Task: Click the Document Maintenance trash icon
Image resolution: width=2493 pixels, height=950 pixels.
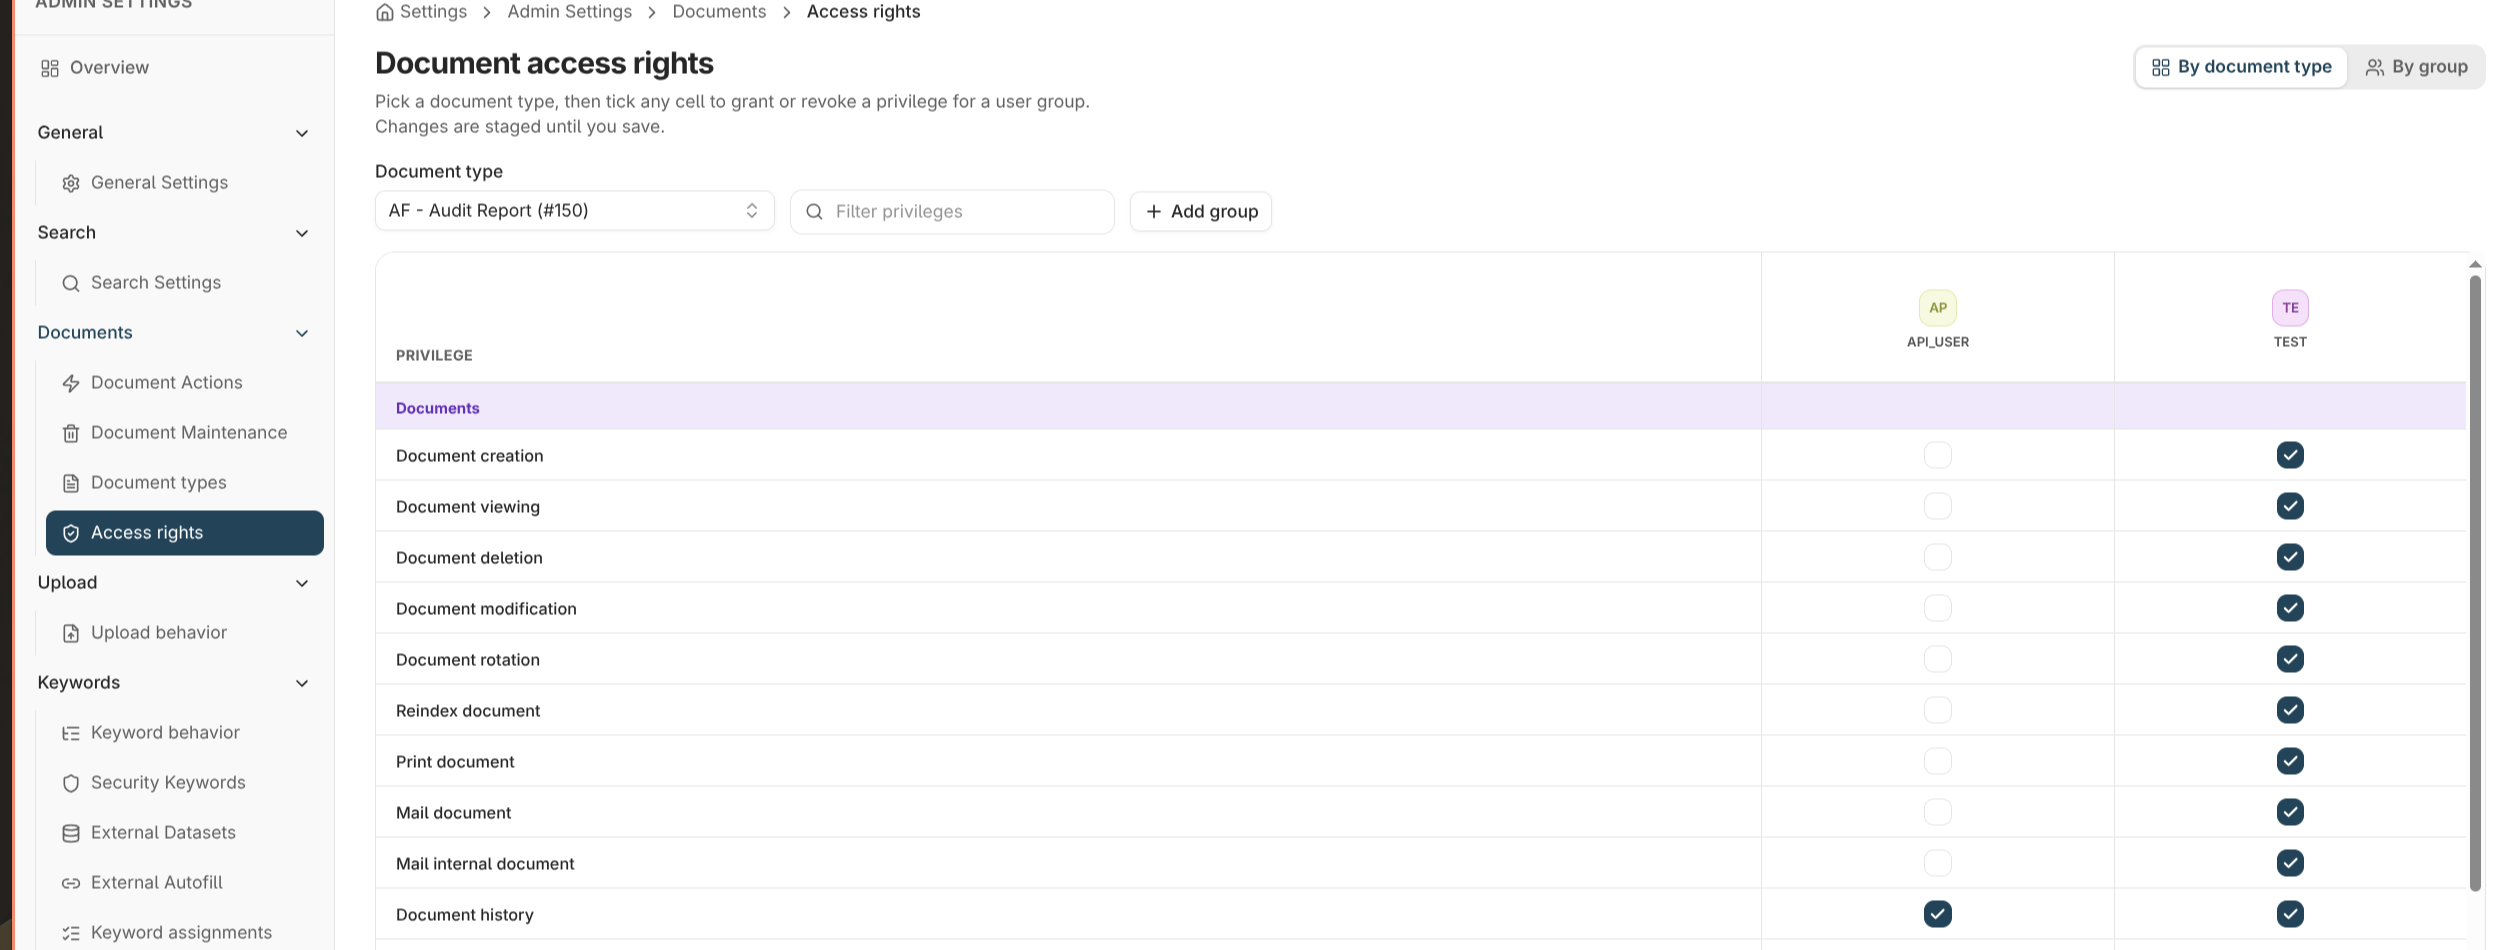Action: 71,433
